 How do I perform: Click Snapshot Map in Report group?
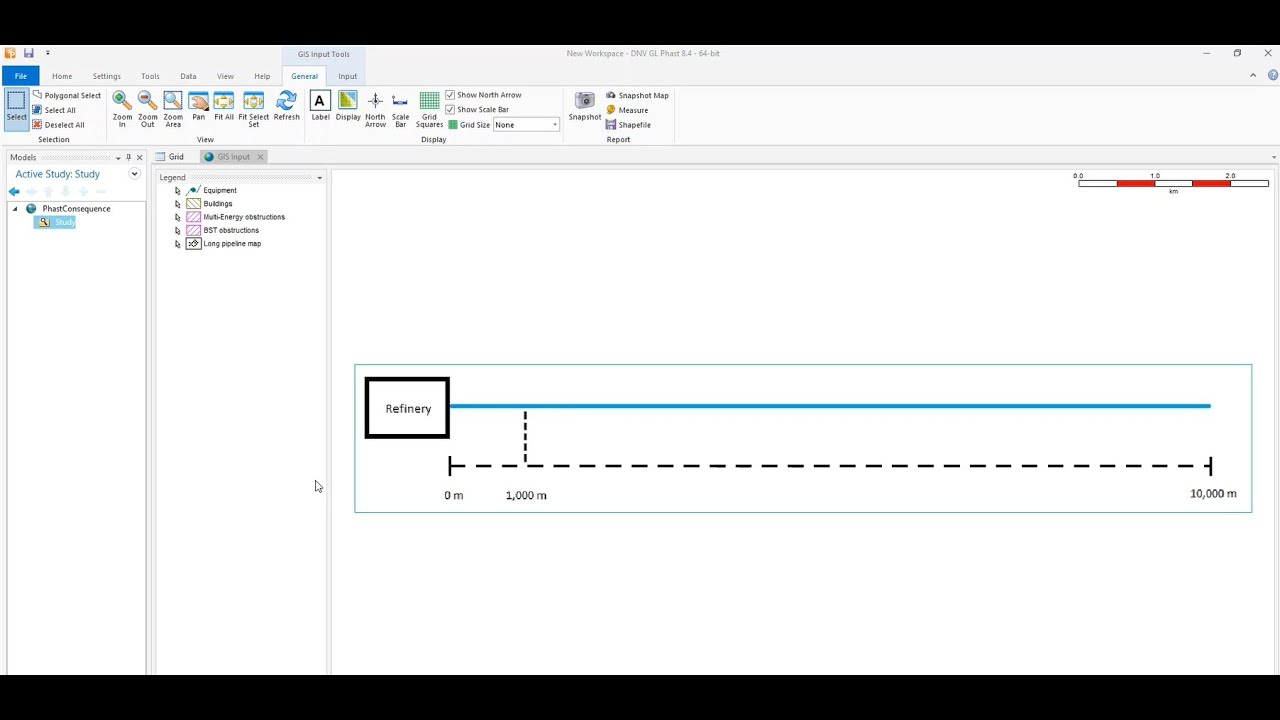click(637, 95)
